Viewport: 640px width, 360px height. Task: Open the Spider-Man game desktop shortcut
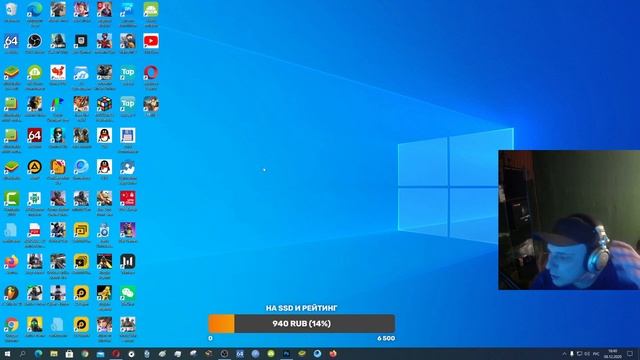[104, 41]
